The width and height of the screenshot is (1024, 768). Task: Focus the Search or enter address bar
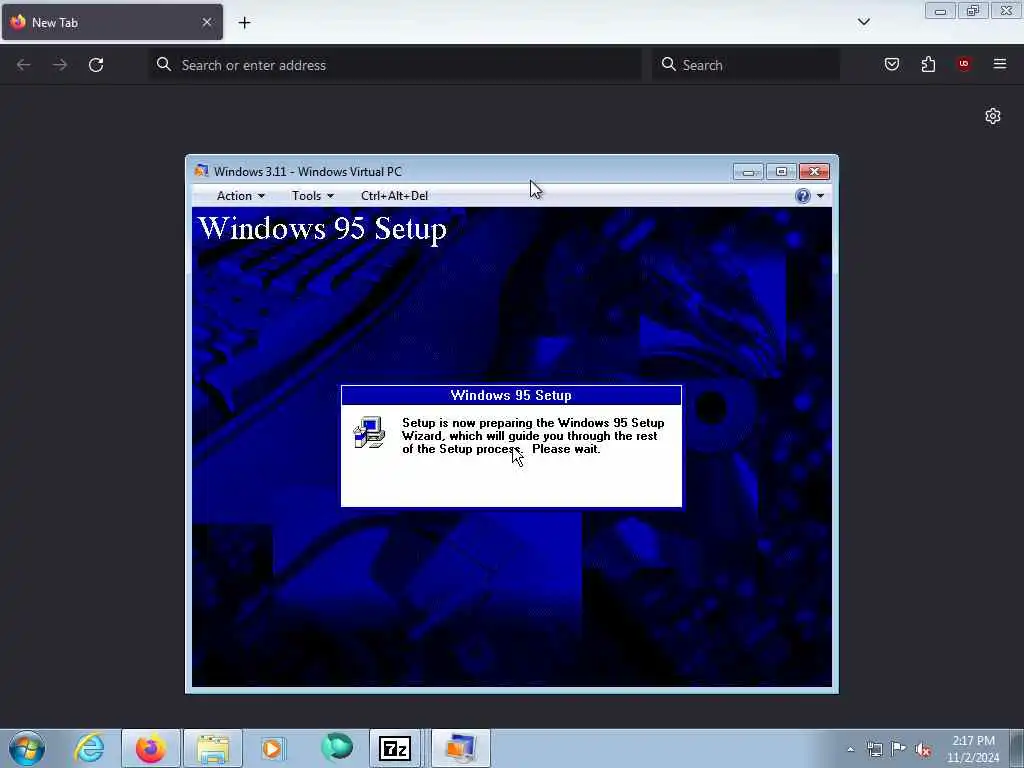pos(395,65)
